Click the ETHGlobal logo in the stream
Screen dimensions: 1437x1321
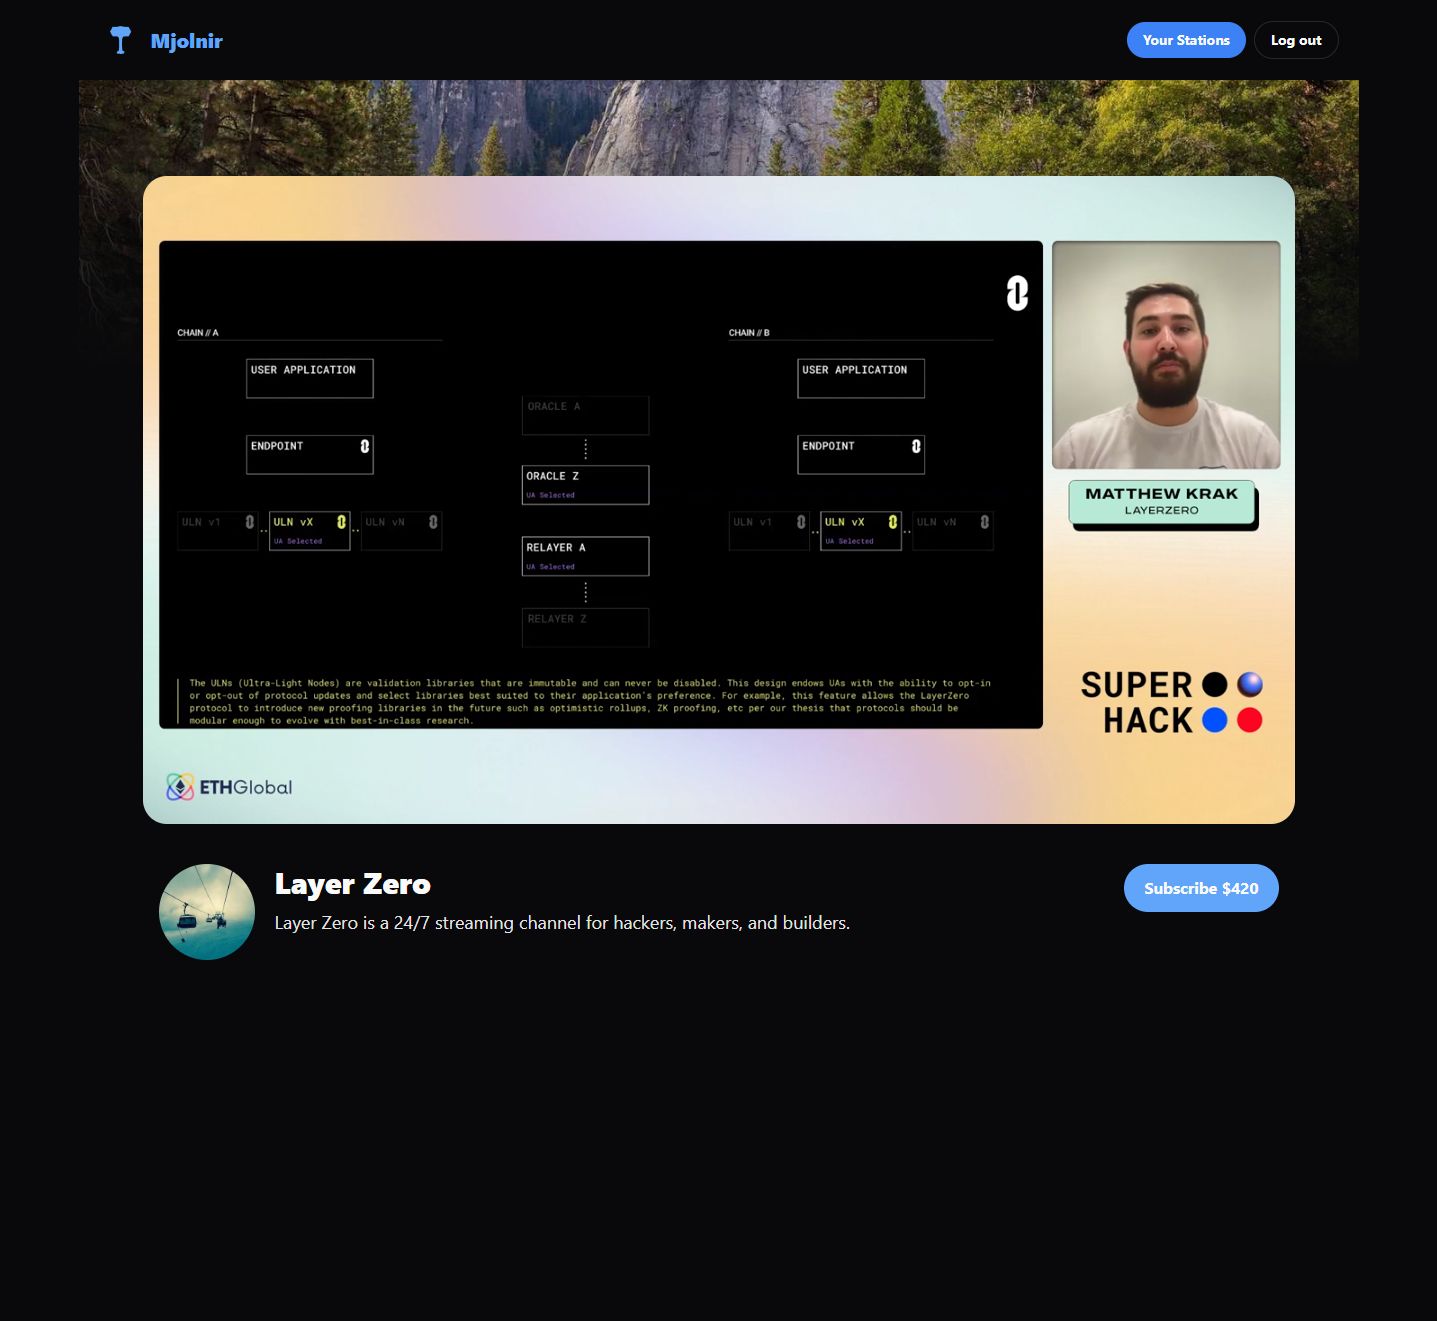pos(230,787)
